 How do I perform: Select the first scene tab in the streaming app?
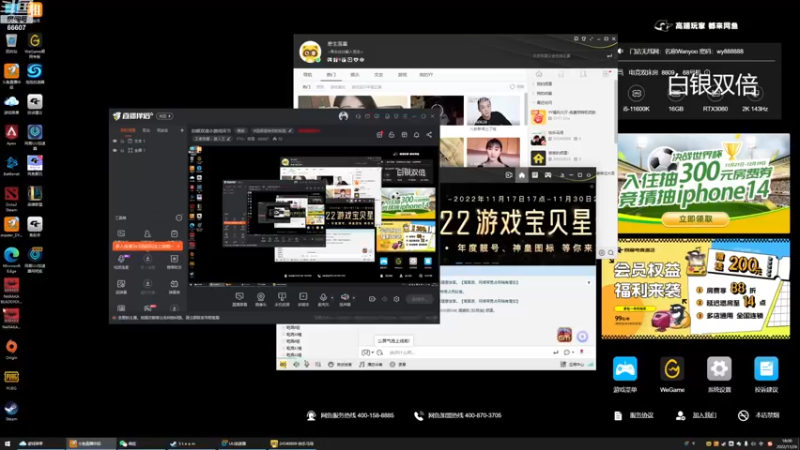coord(128,131)
